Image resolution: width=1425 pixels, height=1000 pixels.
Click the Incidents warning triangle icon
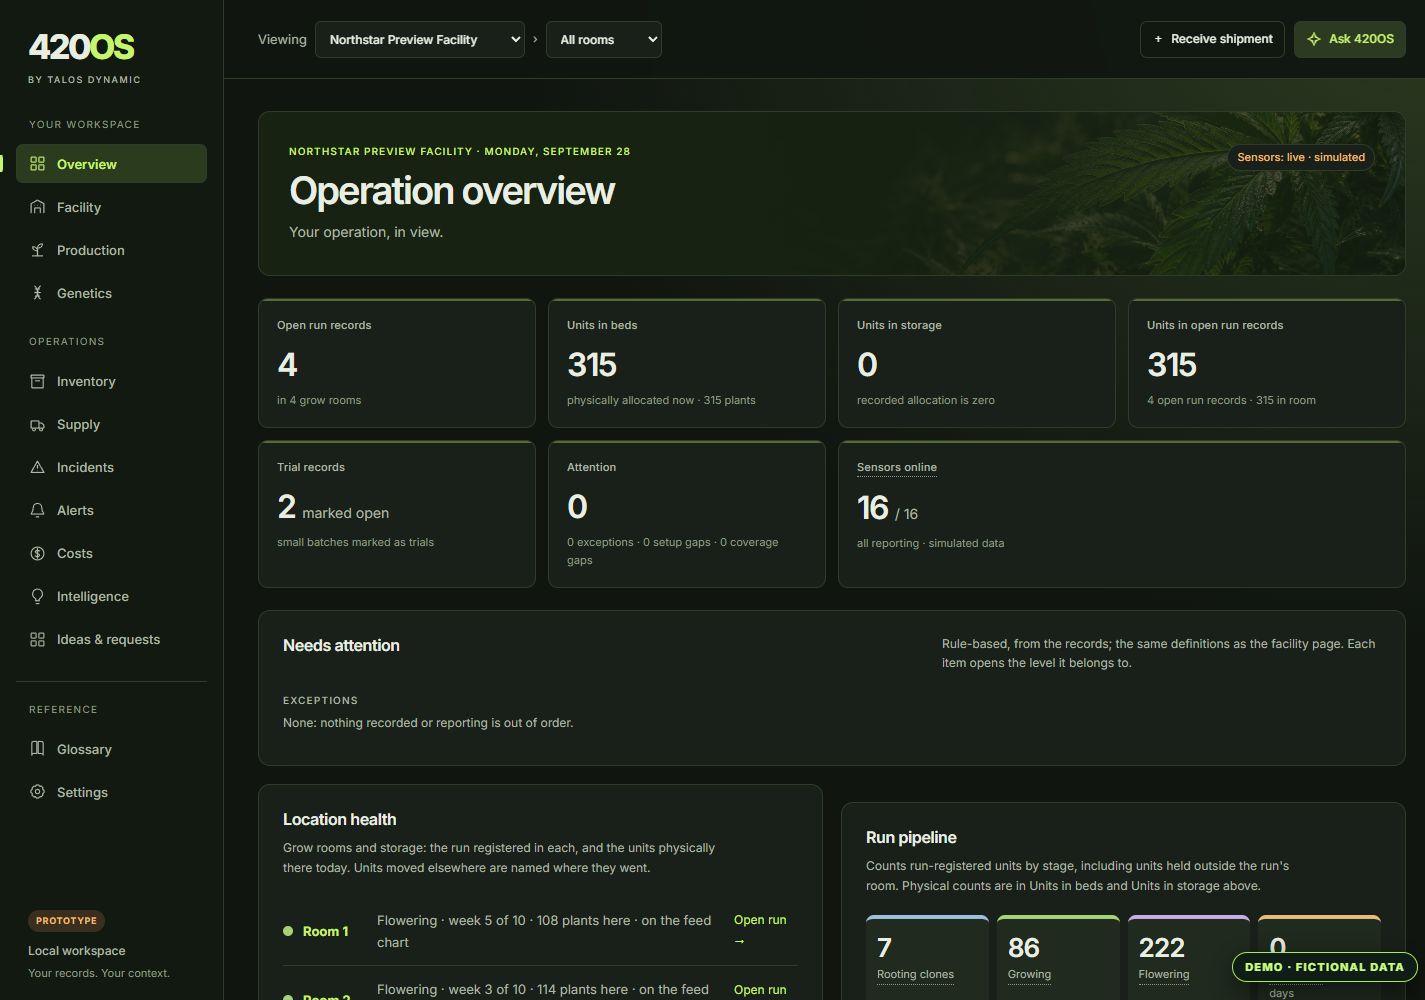[x=37, y=467]
